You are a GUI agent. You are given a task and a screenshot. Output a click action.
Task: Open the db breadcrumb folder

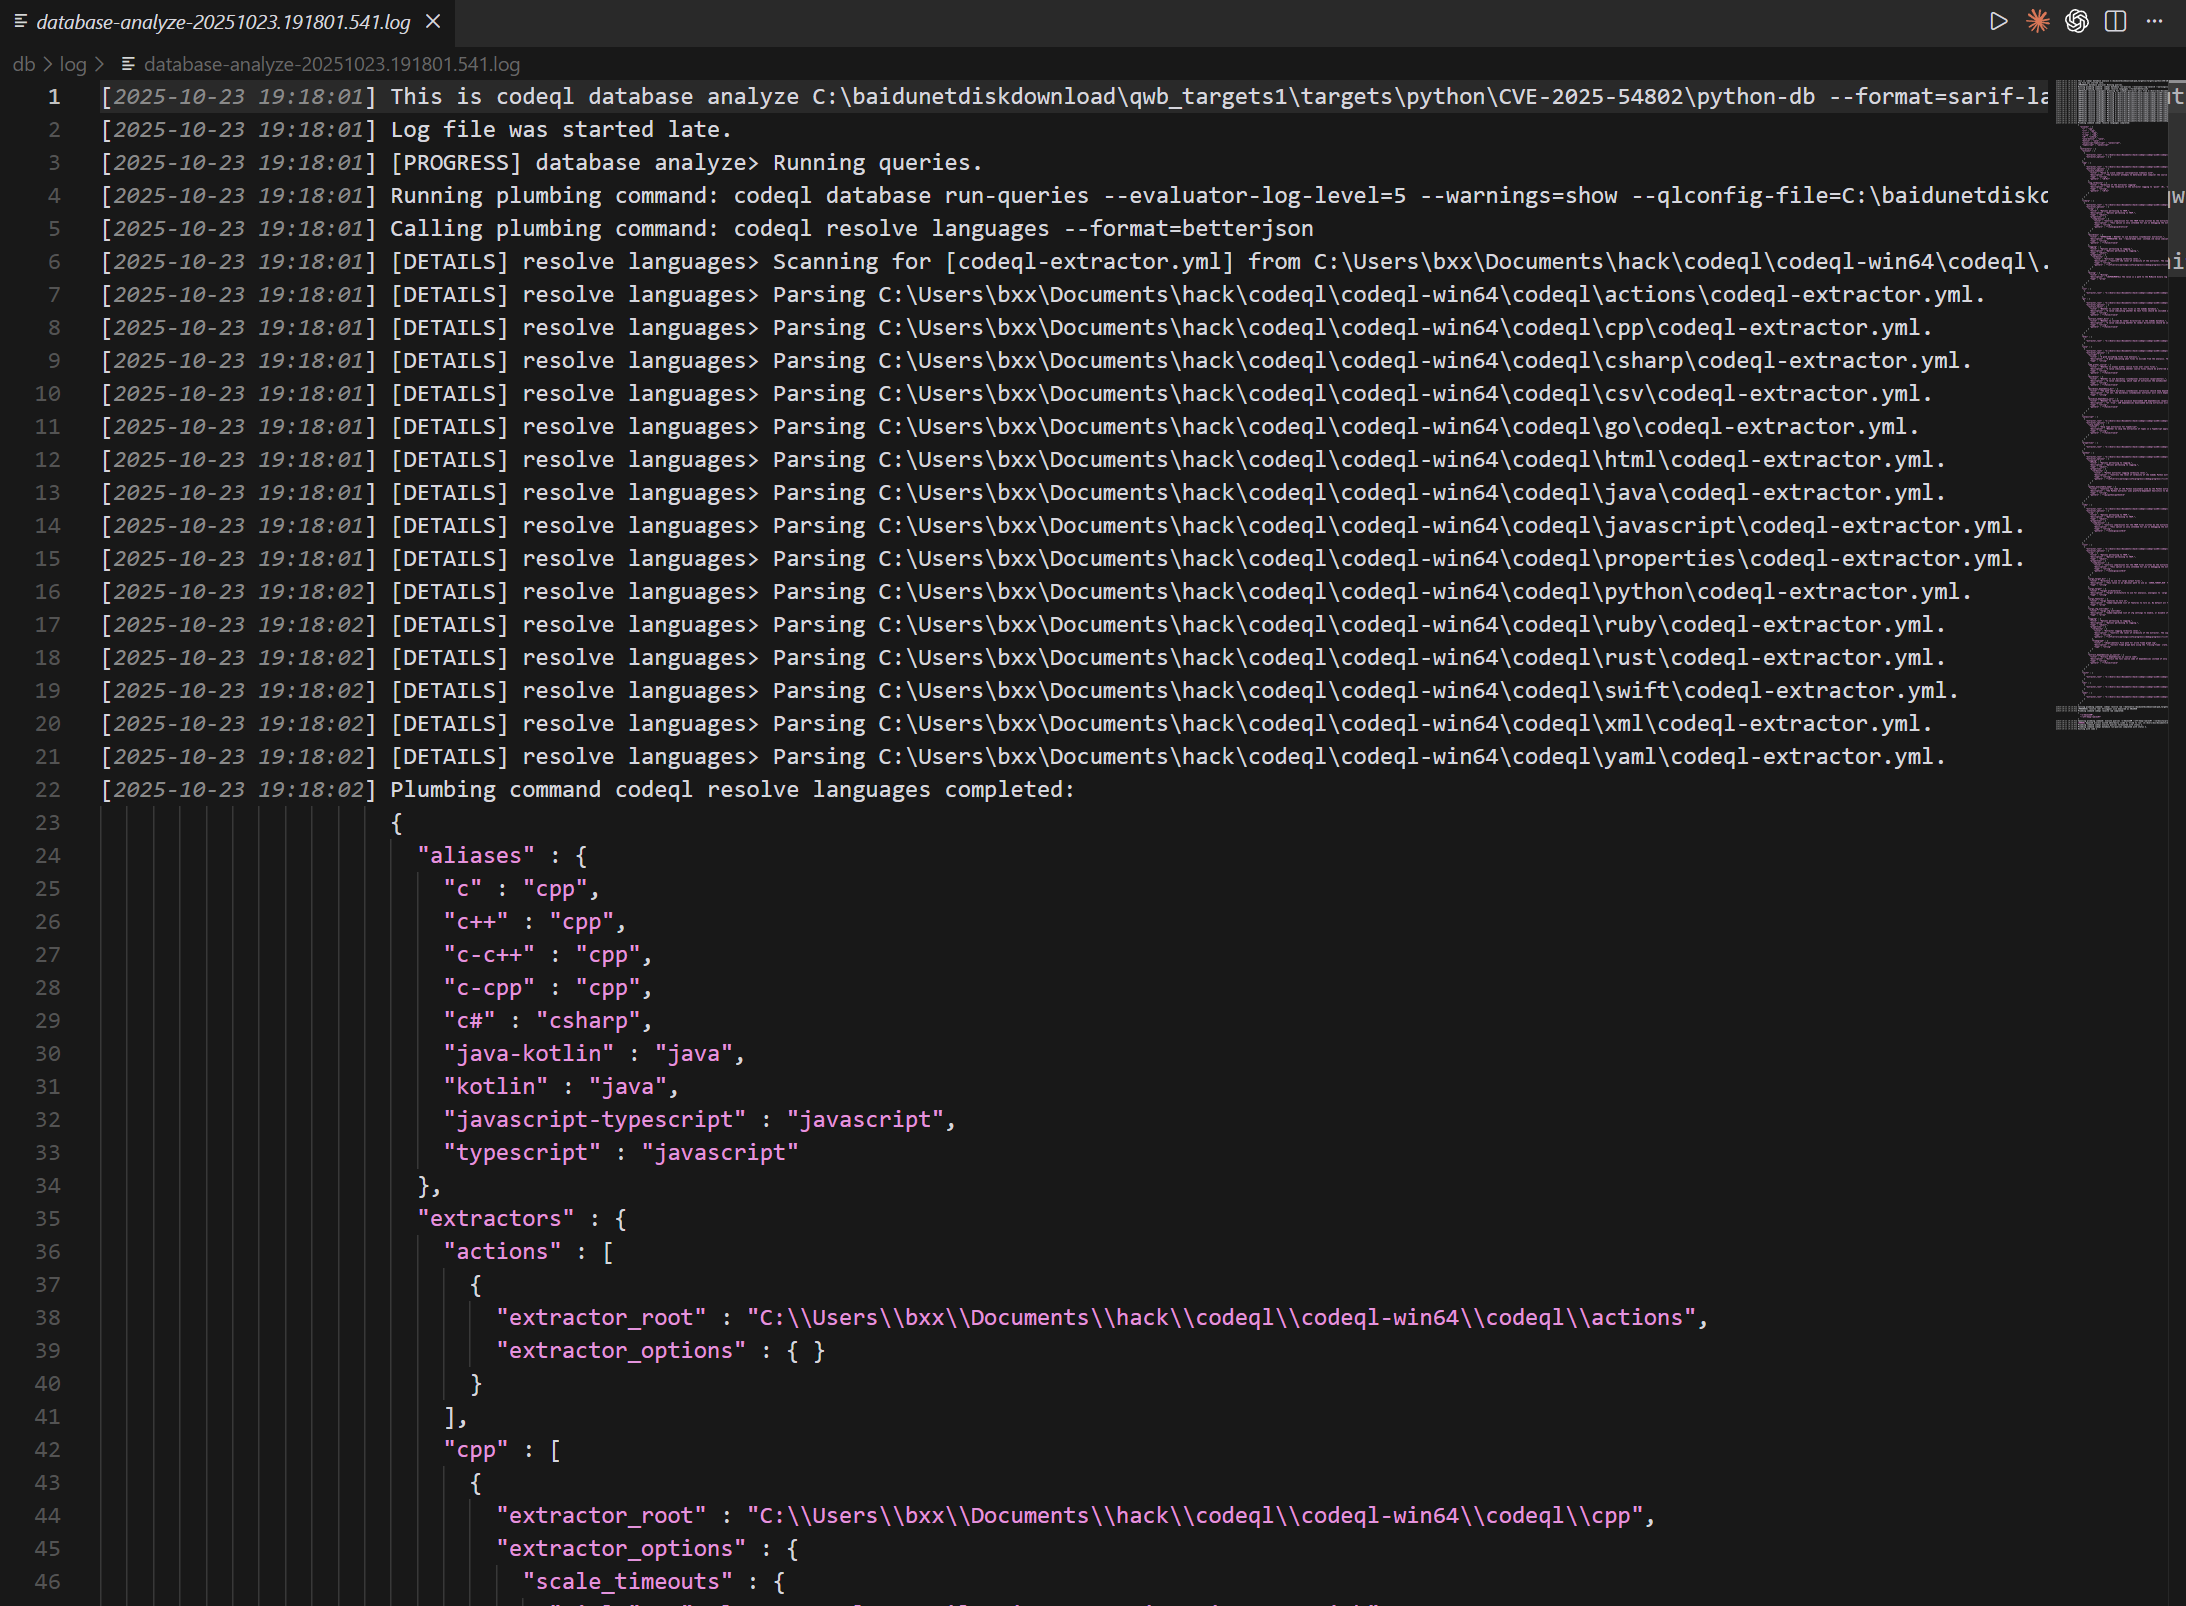point(24,64)
